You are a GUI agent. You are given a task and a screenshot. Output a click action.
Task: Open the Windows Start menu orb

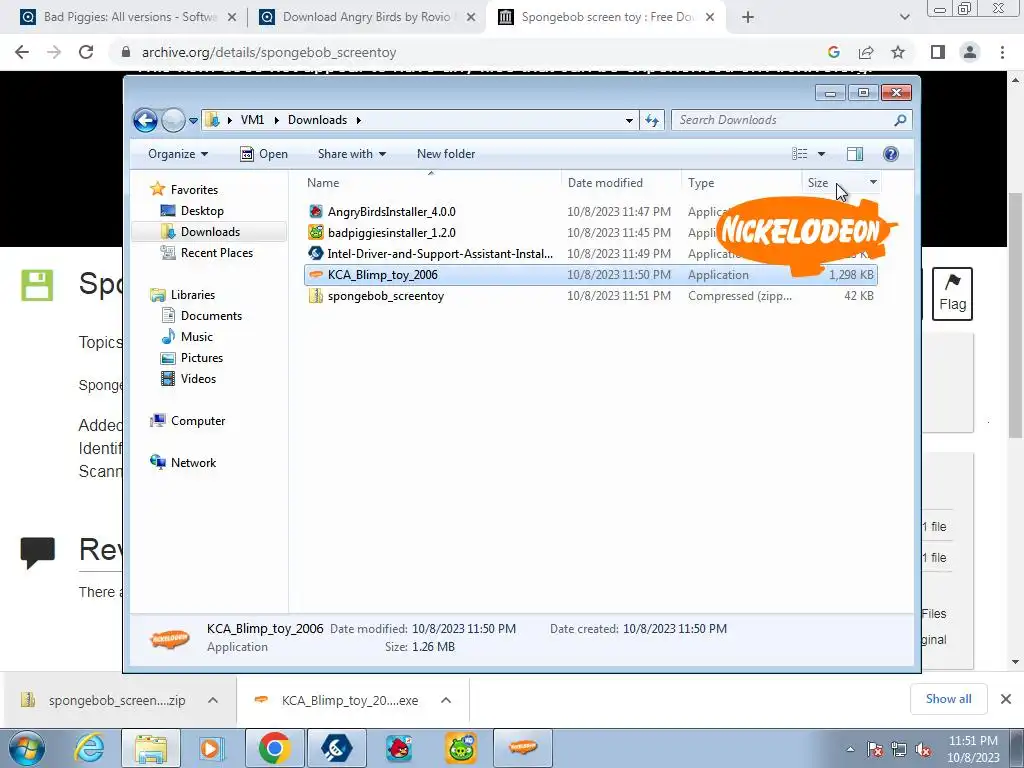click(27, 748)
